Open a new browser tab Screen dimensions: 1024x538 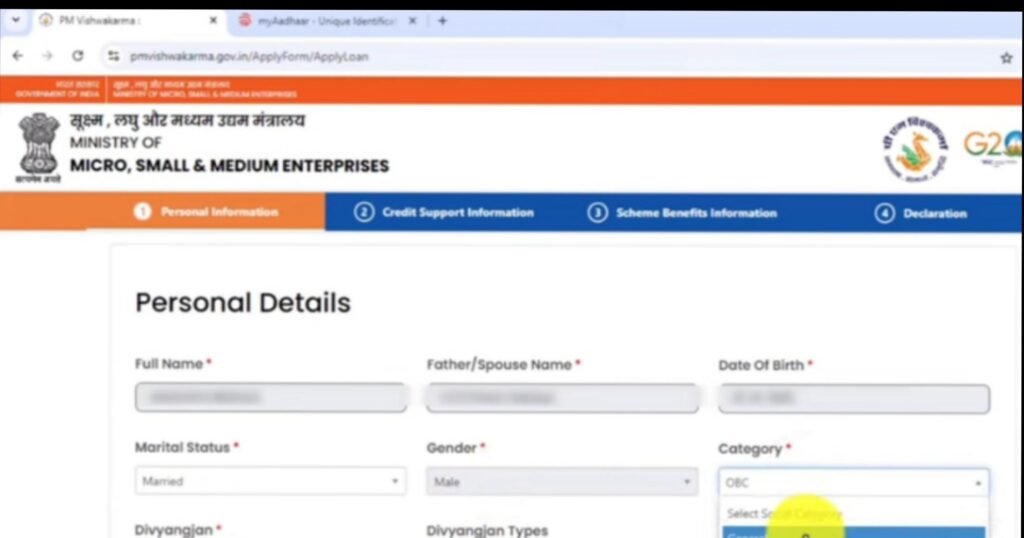tap(443, 21)
